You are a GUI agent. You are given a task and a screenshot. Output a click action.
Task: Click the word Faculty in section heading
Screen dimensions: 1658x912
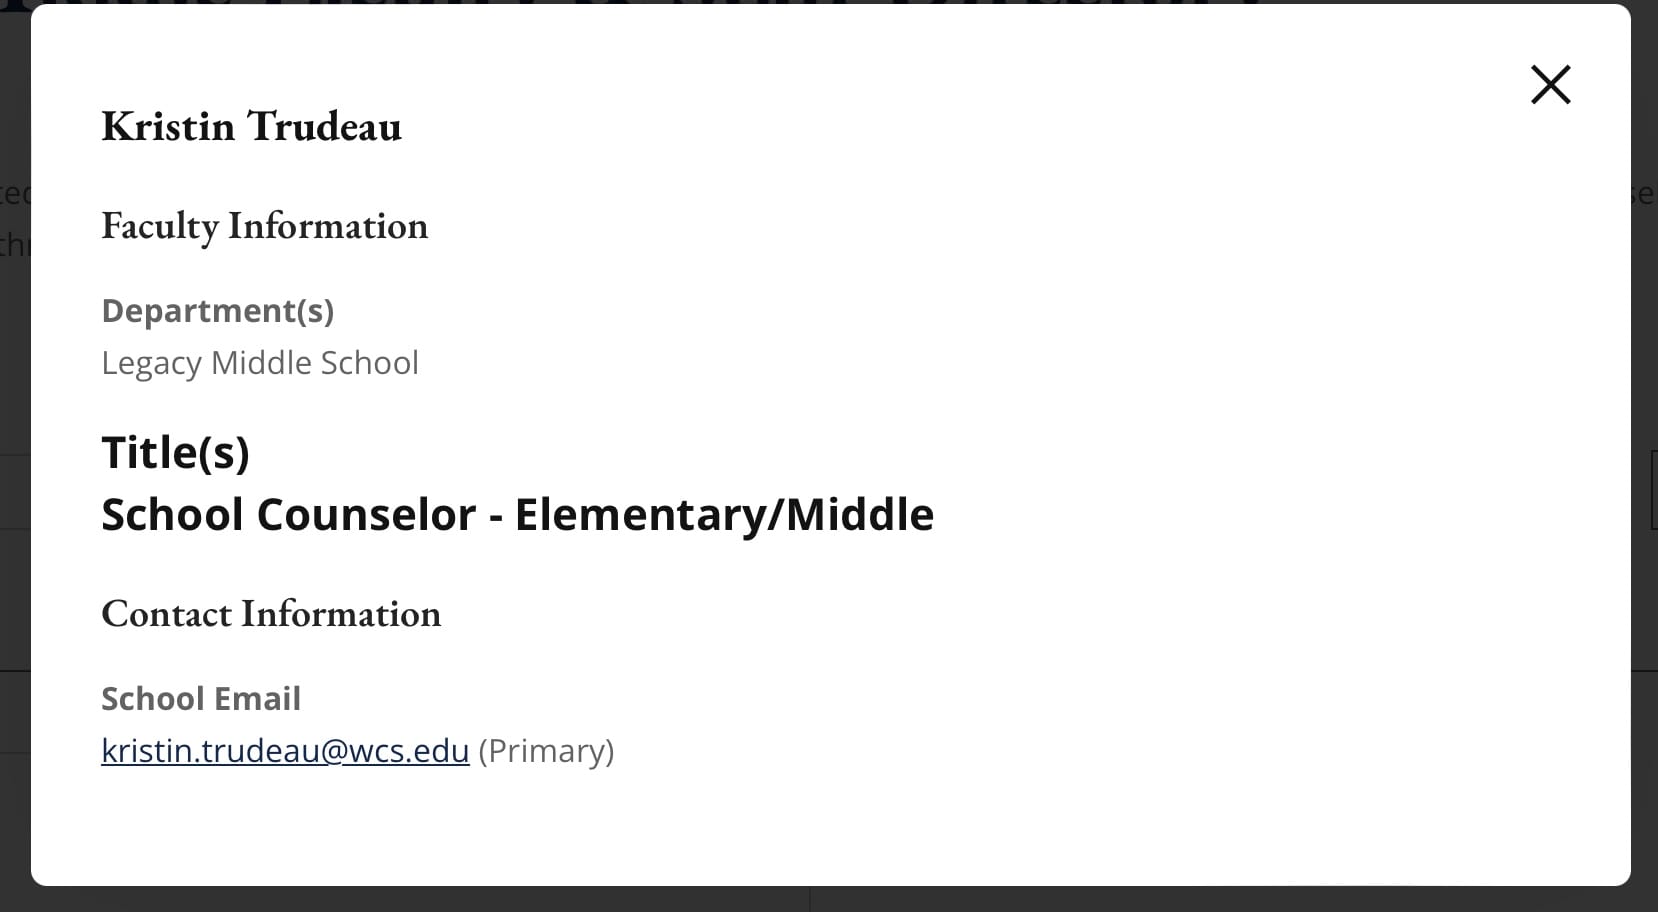coord(160,226)
